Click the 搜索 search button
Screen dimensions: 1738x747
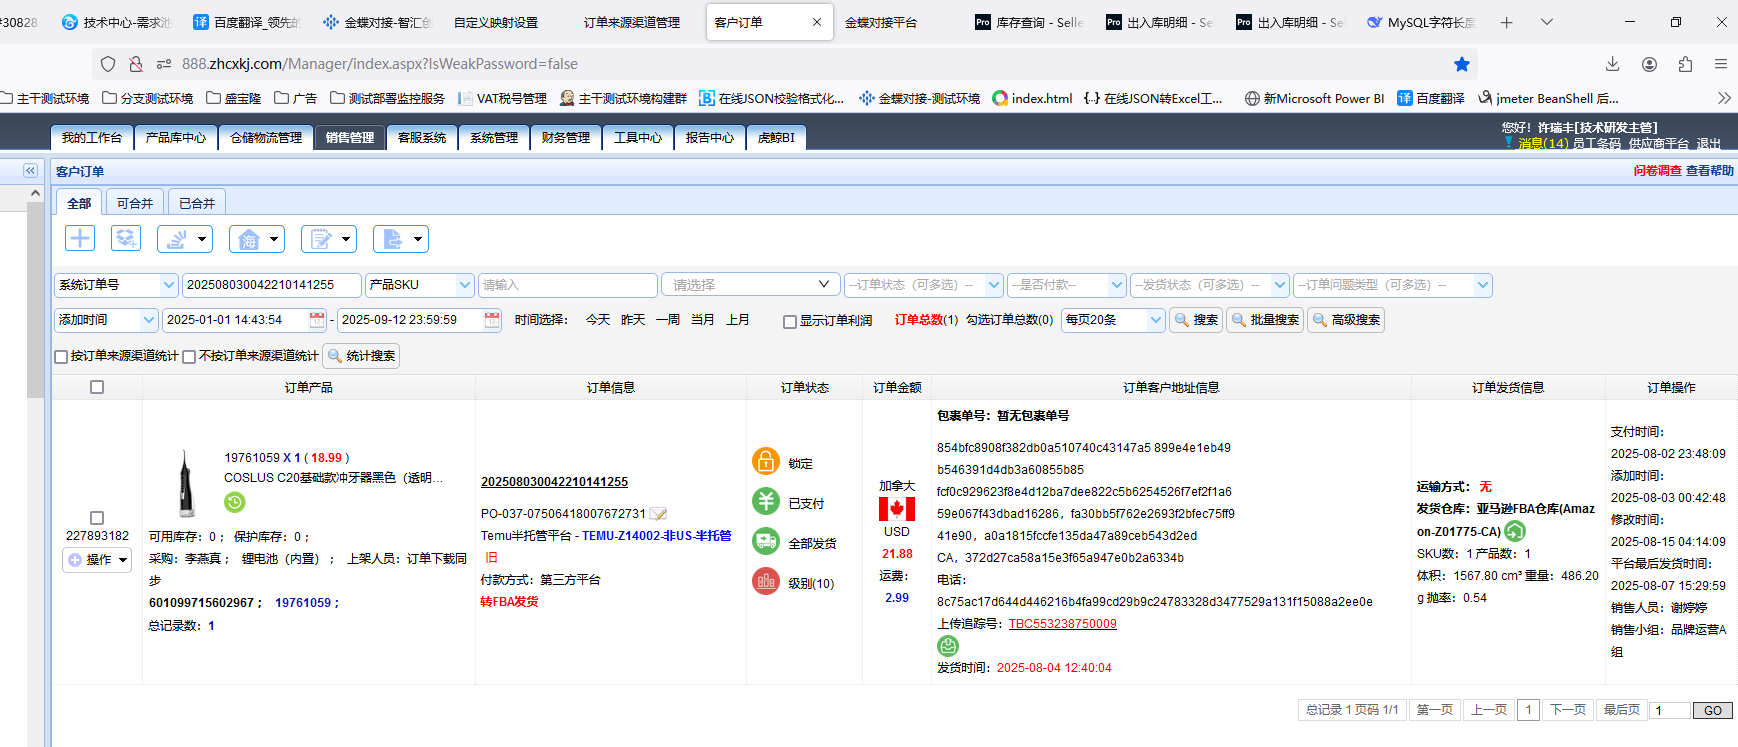[1196, 320]
